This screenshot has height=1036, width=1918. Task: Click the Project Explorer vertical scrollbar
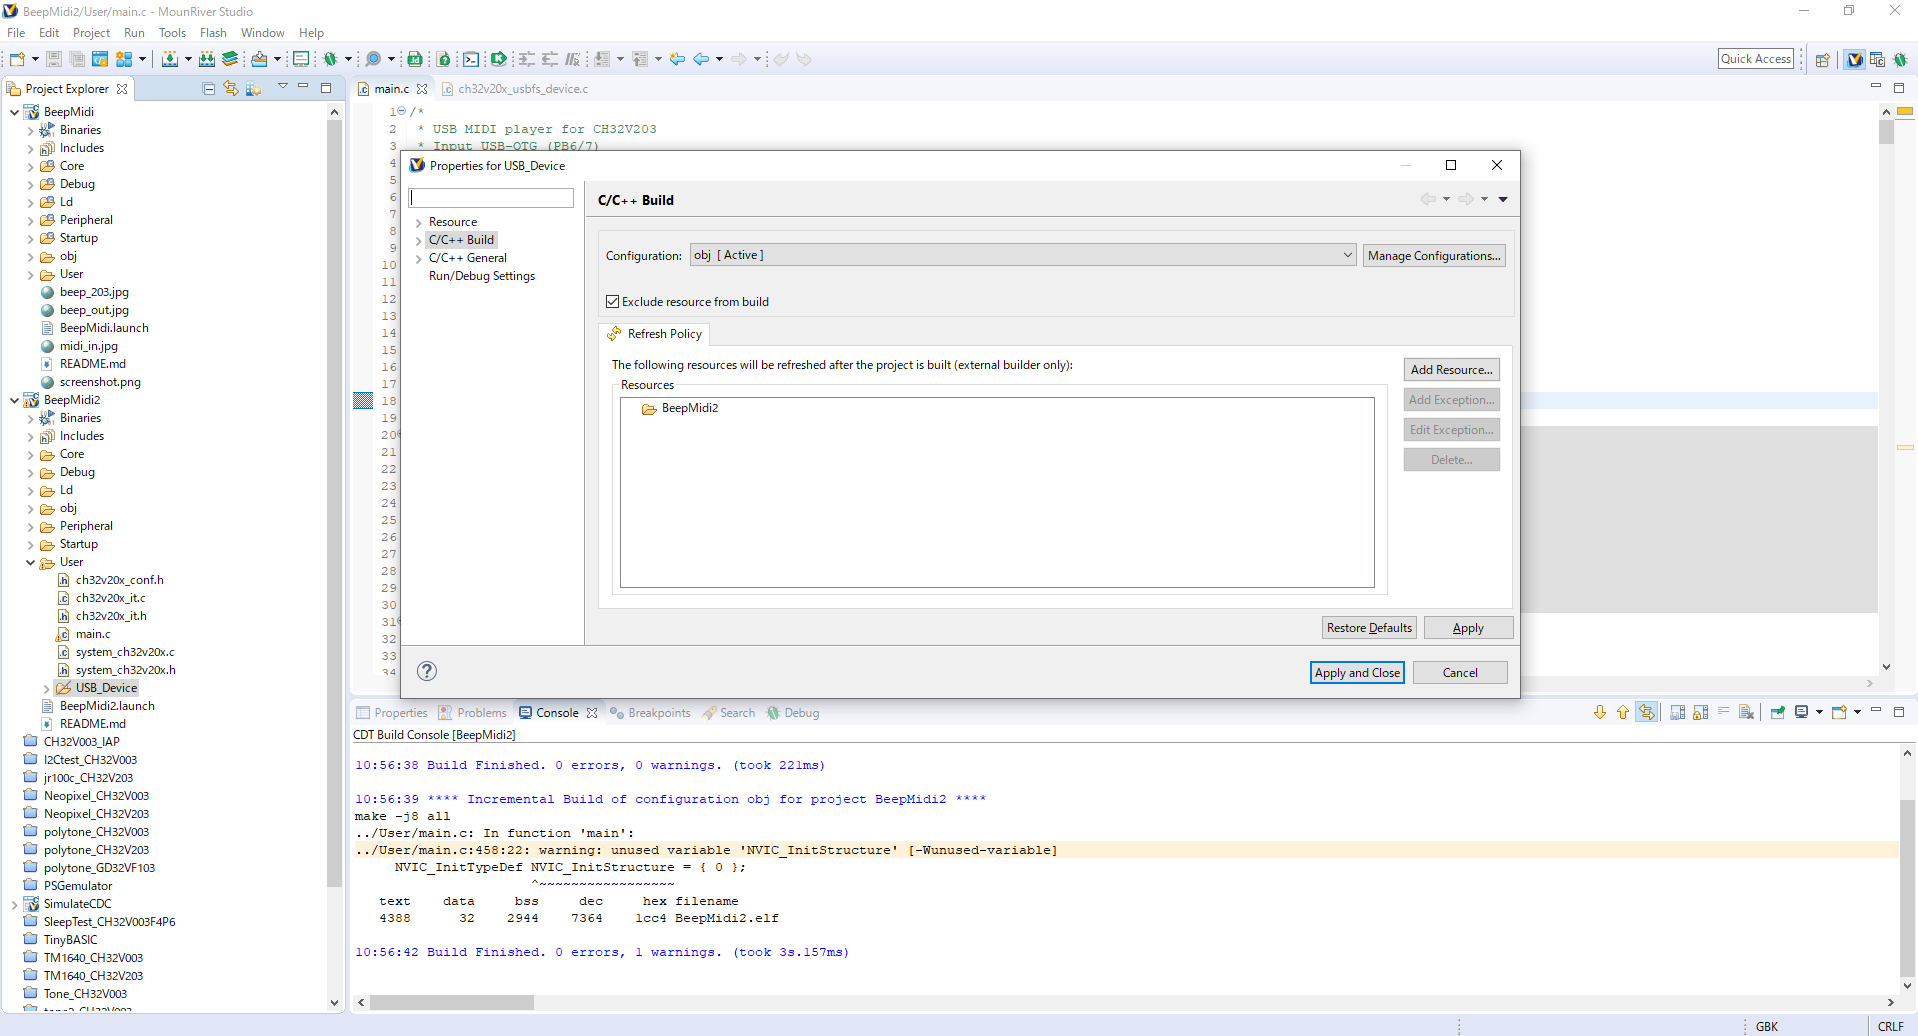(x=334, y=503)
